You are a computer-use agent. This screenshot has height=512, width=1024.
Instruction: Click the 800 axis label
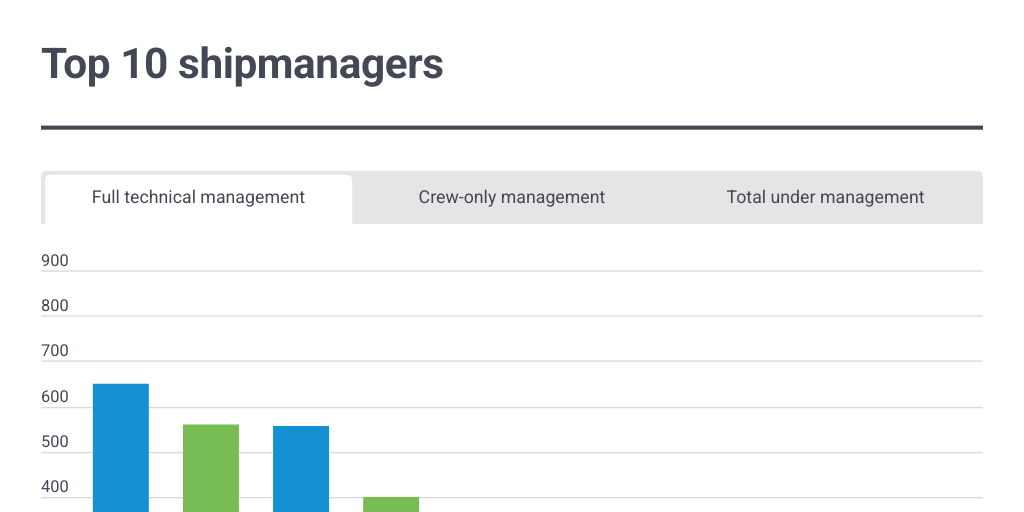pos(55,306)
